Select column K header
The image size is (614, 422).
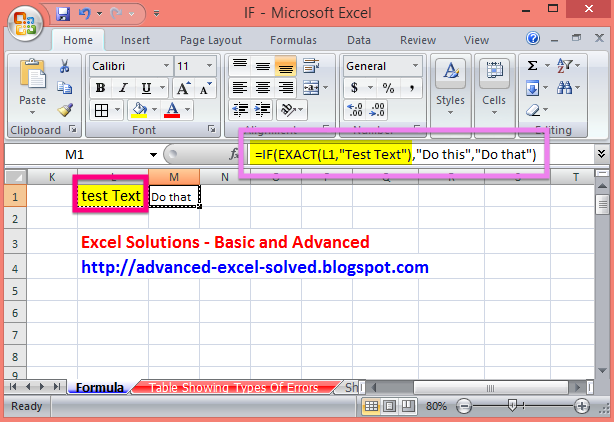(x=52, y=177)
